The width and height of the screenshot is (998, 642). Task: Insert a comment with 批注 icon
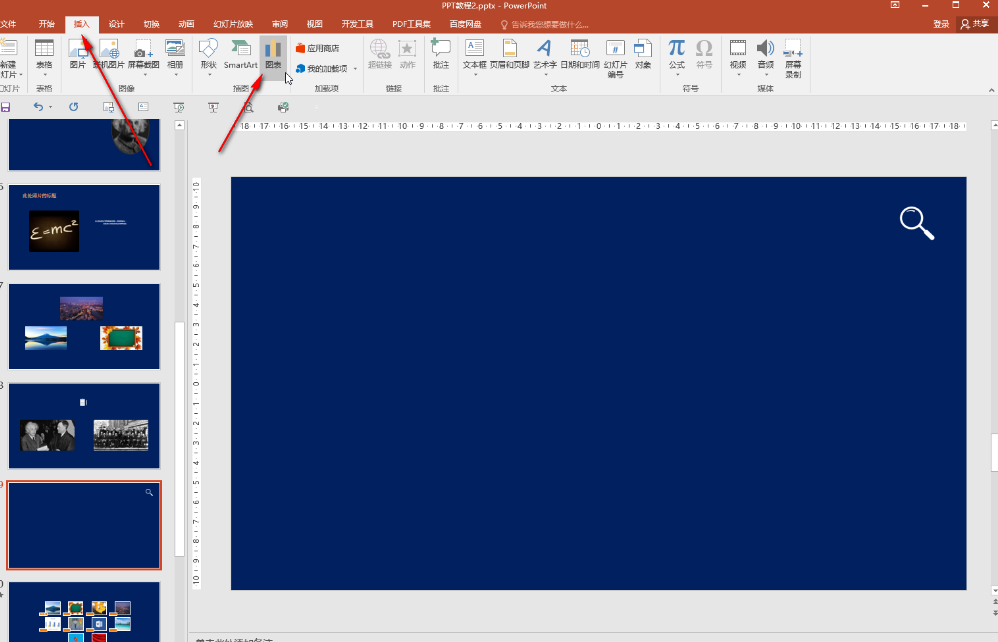tap(441, 54)
